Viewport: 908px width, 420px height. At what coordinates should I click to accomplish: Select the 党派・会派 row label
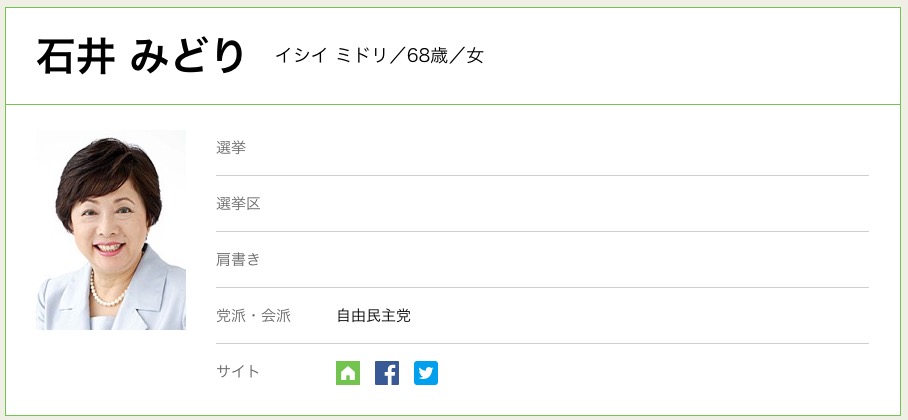pos(253,316)
